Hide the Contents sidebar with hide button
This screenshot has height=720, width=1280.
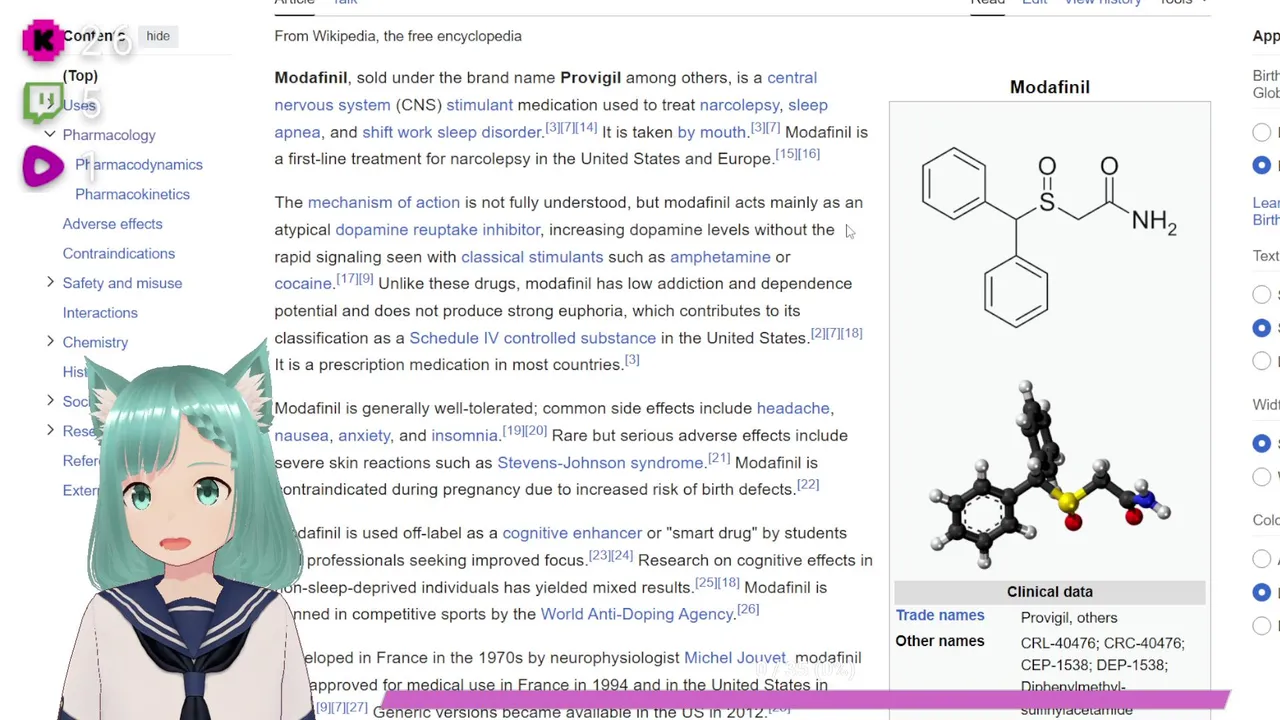click(158, 36)
